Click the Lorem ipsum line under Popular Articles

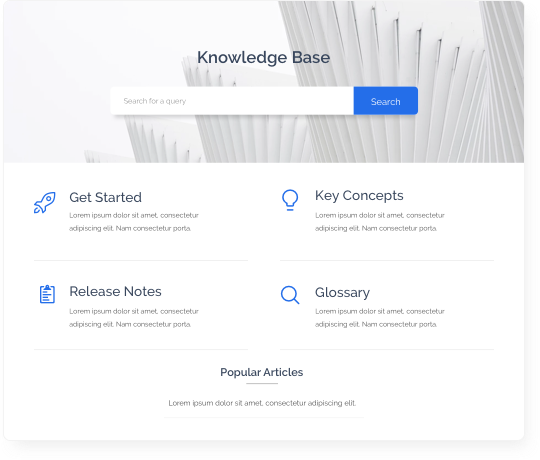pos(262,403)
